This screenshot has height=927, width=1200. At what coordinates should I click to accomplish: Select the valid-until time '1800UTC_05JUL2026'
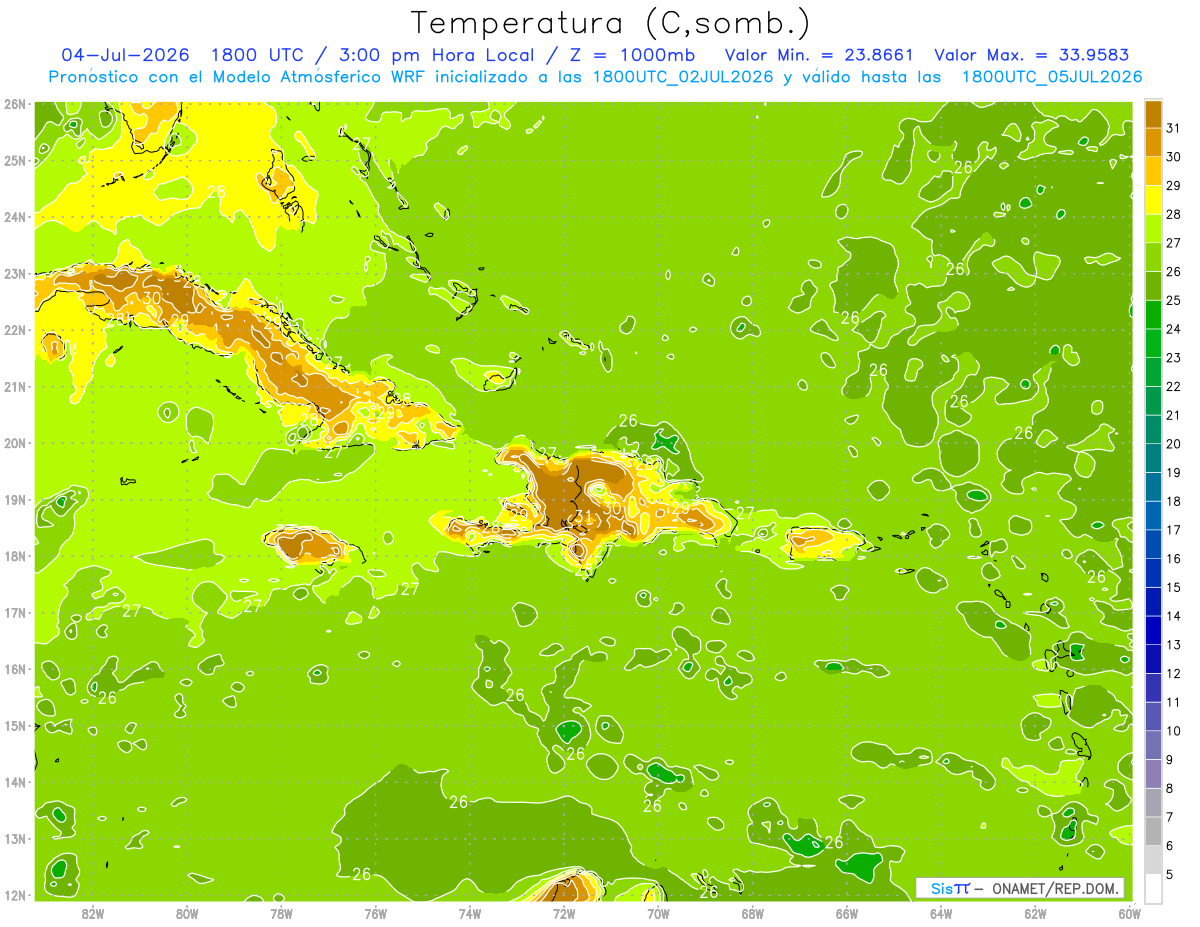click(x=1052, y=77)
